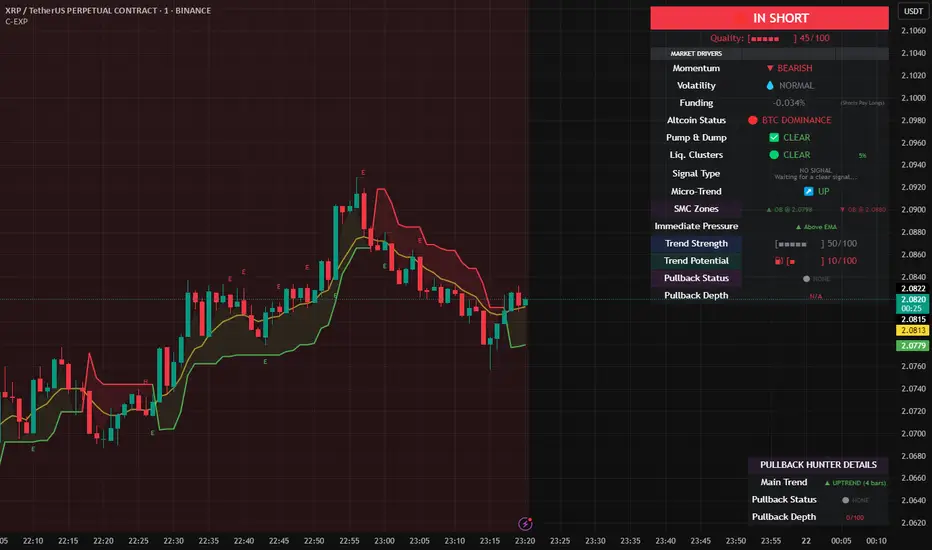Viewport: 932px width, 550px height.
Task: Click the grey circle in Pullback Hunter Pullback Status
Action: coord(845,500)
